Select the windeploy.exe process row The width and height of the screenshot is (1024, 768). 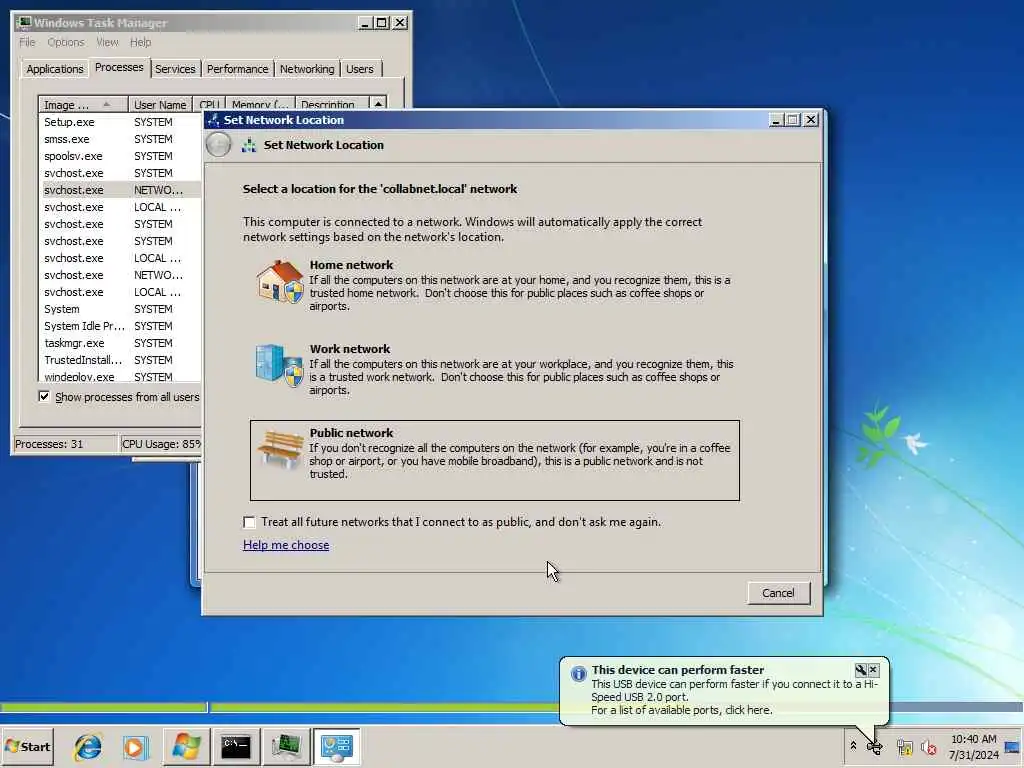[x=120, y=376]
